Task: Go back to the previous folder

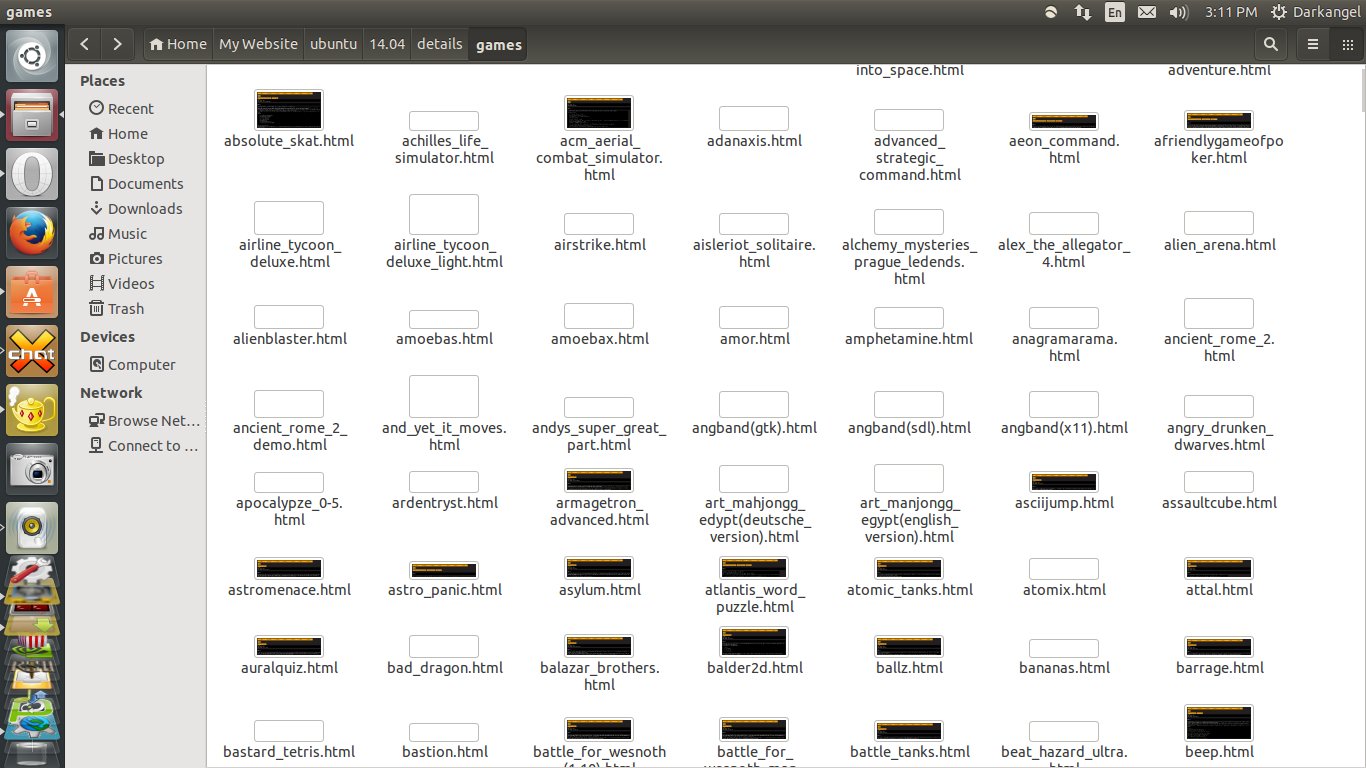Action: 85,44
